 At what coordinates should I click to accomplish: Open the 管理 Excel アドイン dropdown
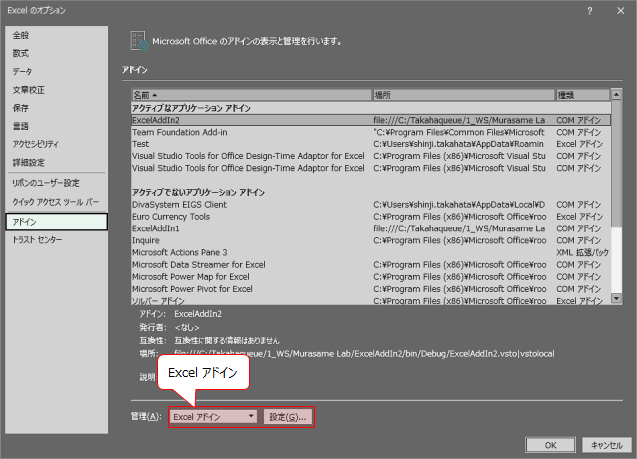(214, 417)
